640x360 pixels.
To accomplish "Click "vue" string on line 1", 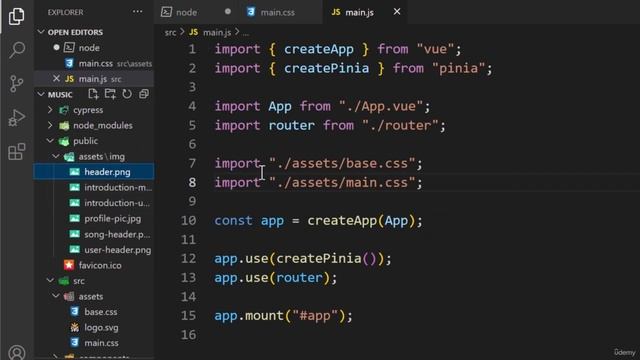I will coord(436,49).
